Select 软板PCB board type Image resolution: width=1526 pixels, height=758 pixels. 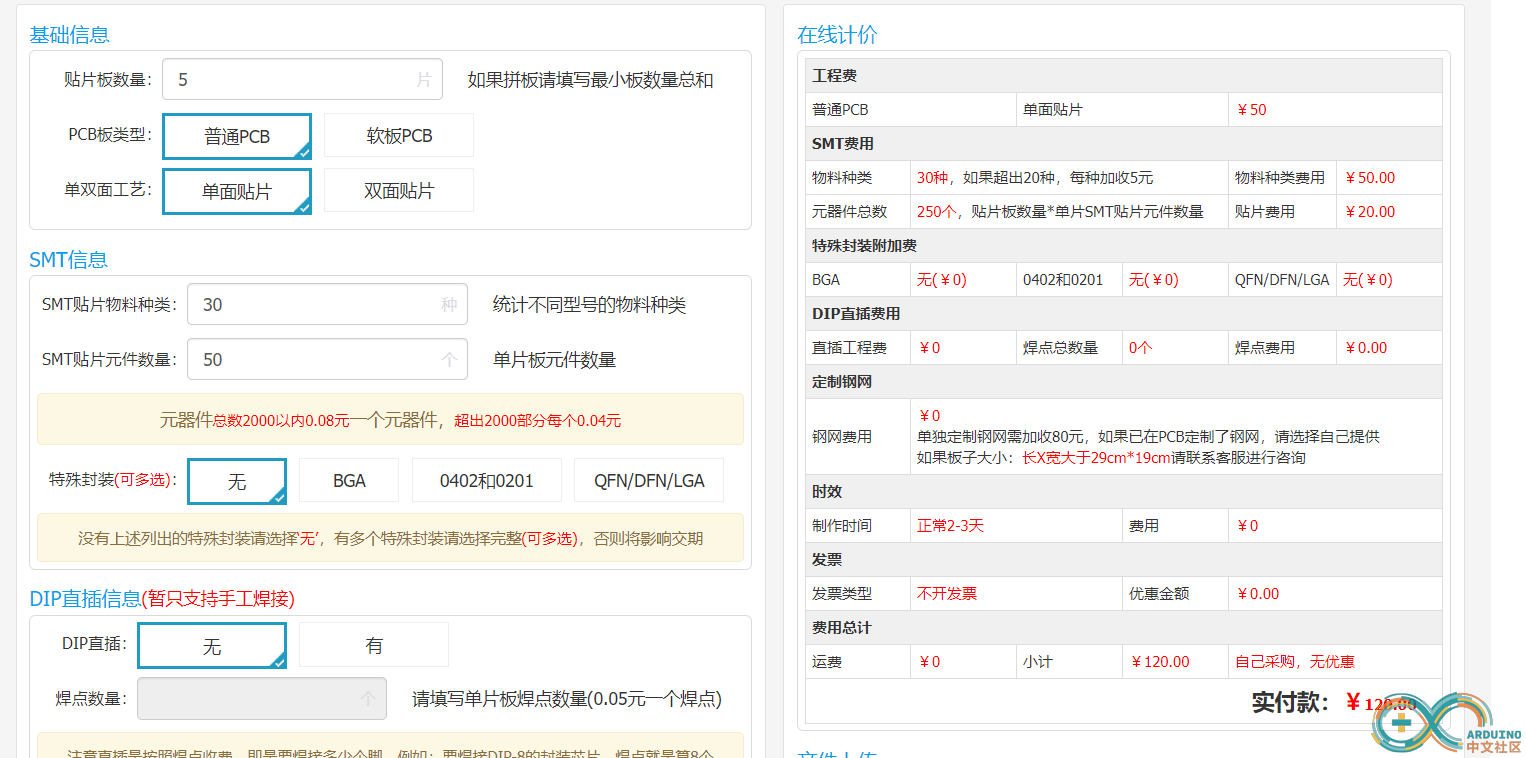399,136
